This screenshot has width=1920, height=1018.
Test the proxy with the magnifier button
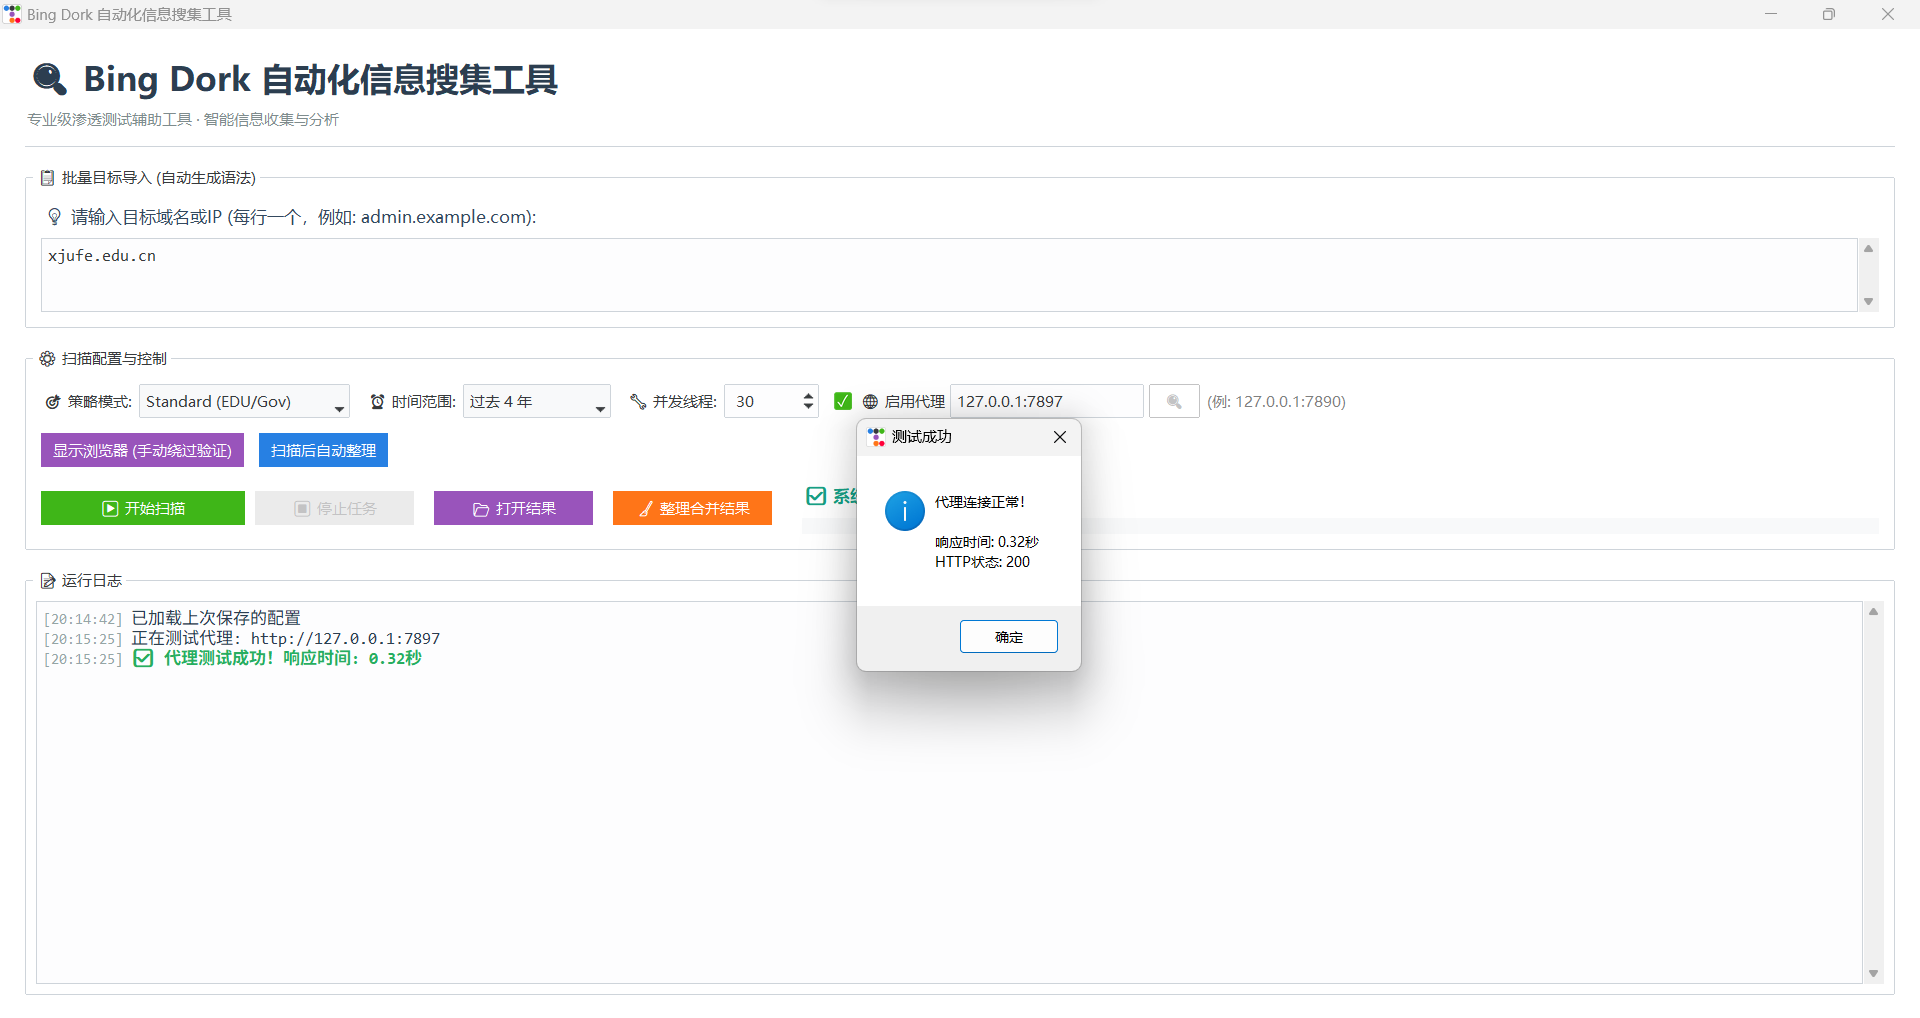(1174, 402)
